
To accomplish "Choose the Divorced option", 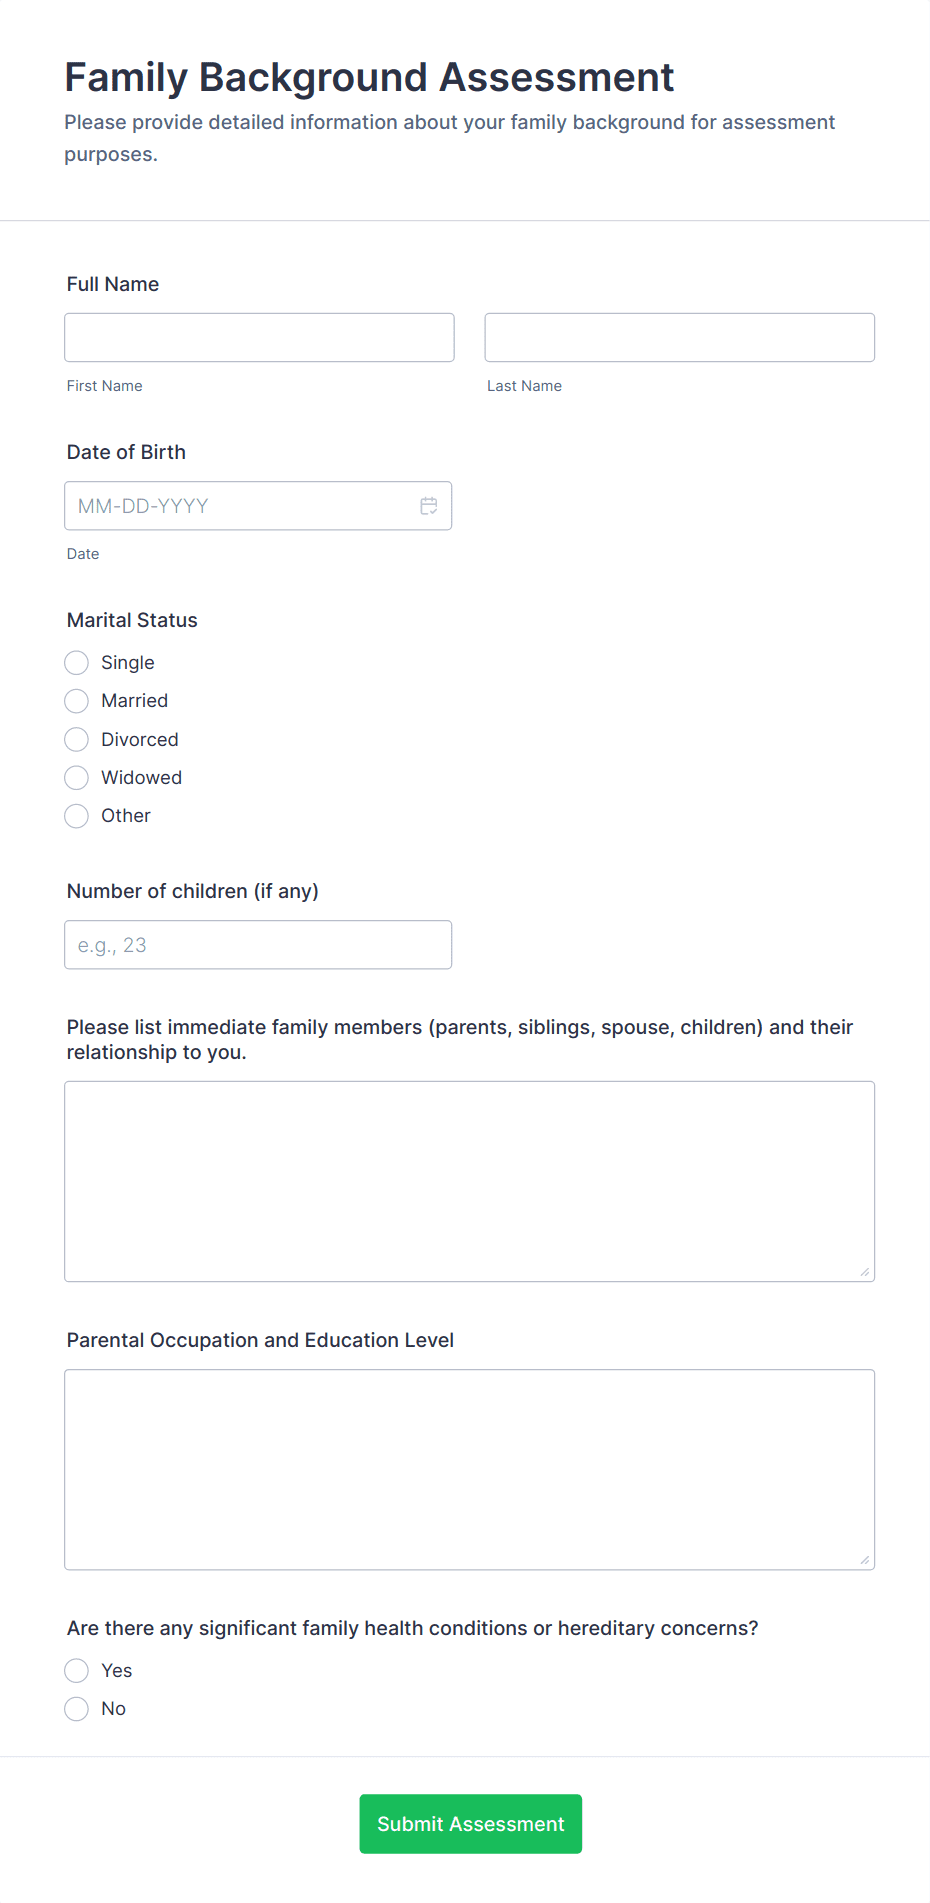I will tap(76, 739).
